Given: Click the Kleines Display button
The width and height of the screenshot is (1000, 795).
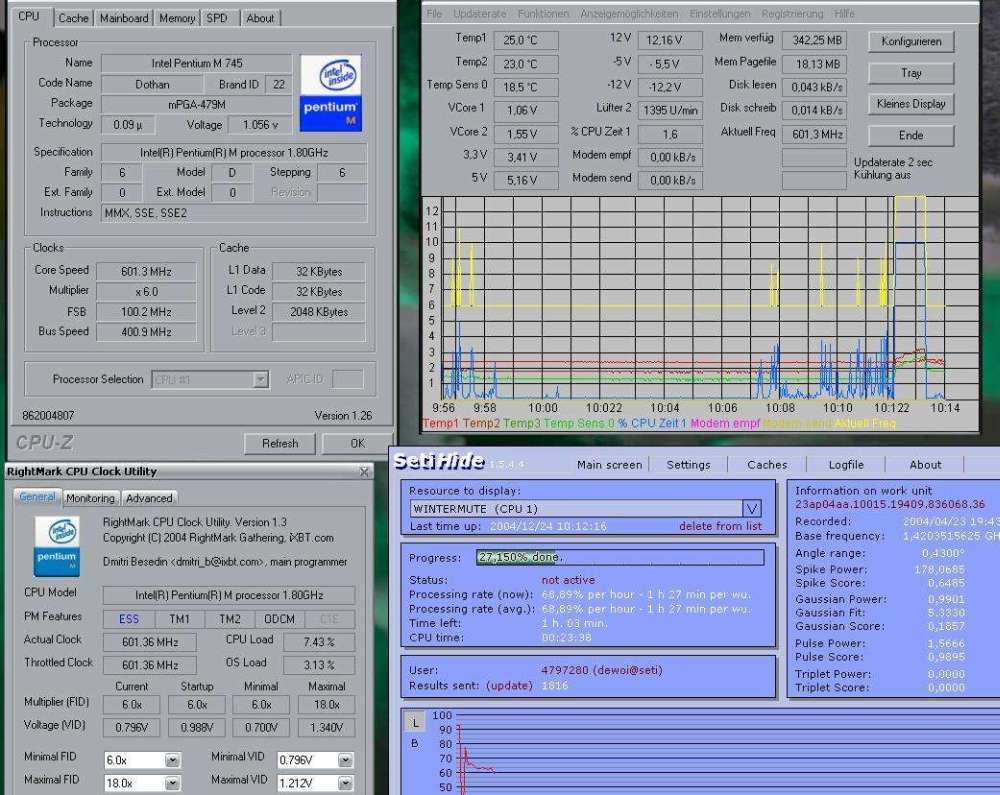Looking at the screenshot, I should coord(911,104).
